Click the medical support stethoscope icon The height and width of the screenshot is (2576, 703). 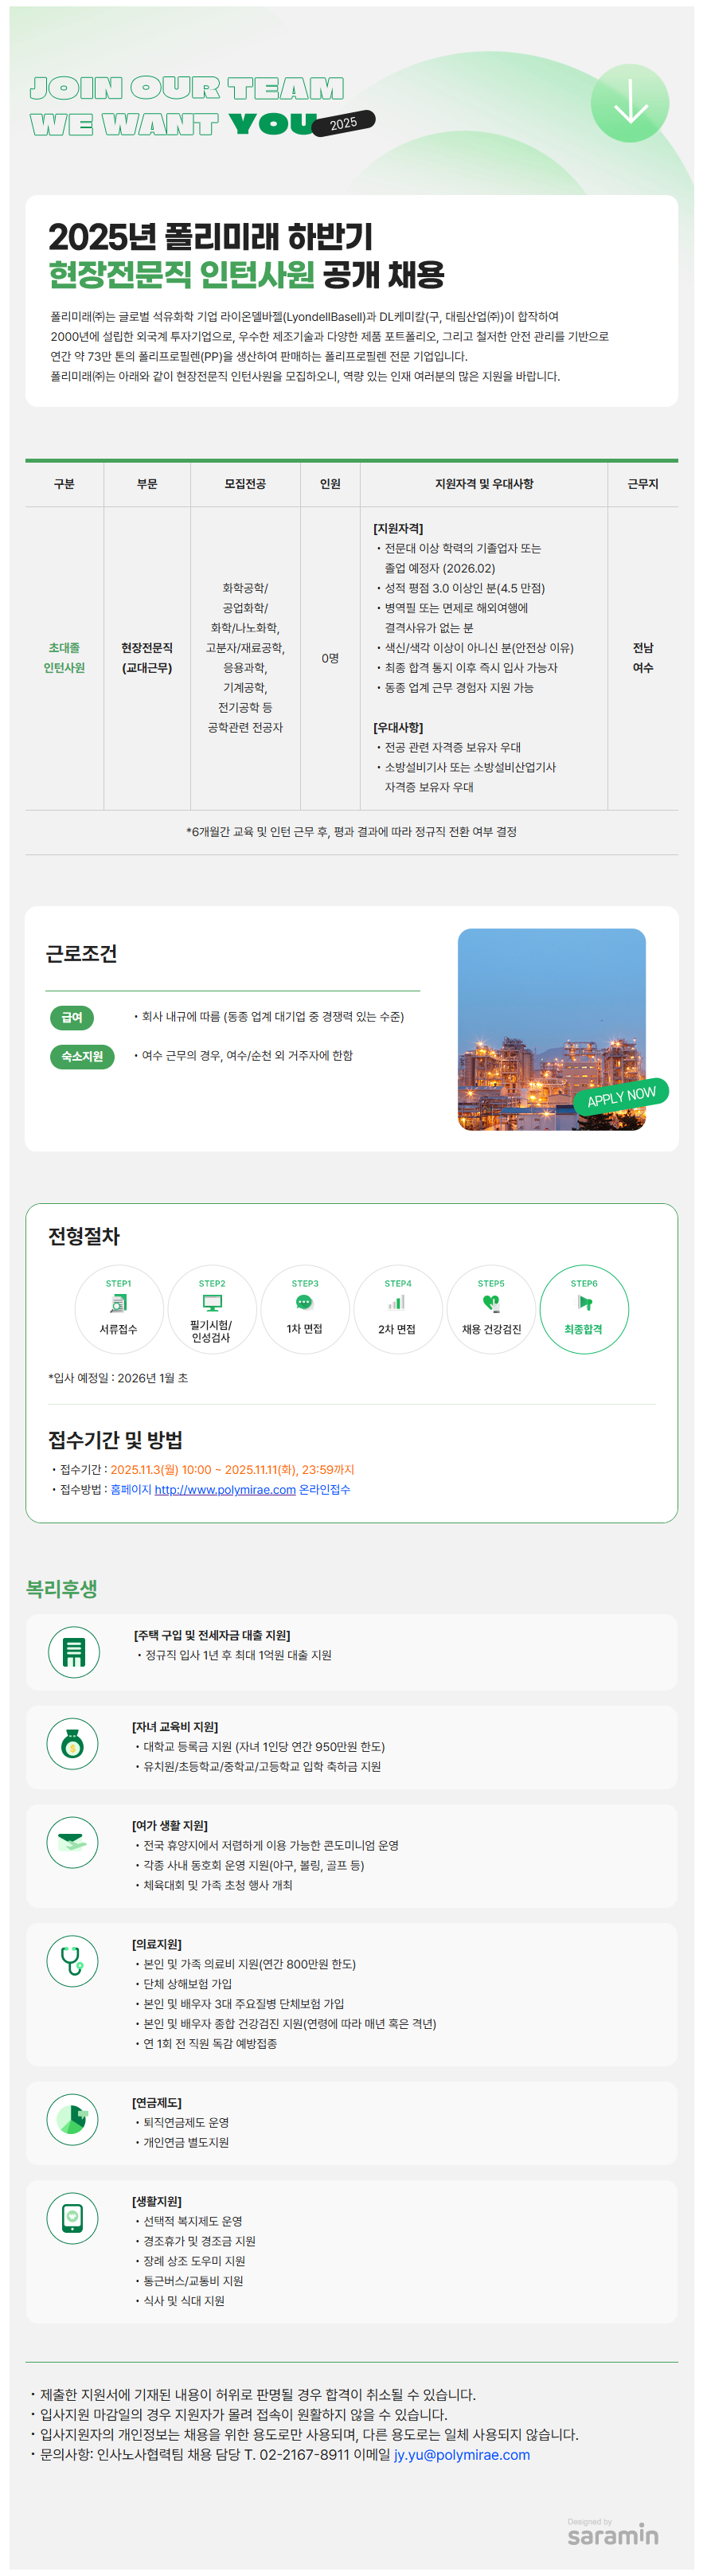point(72,1961)
